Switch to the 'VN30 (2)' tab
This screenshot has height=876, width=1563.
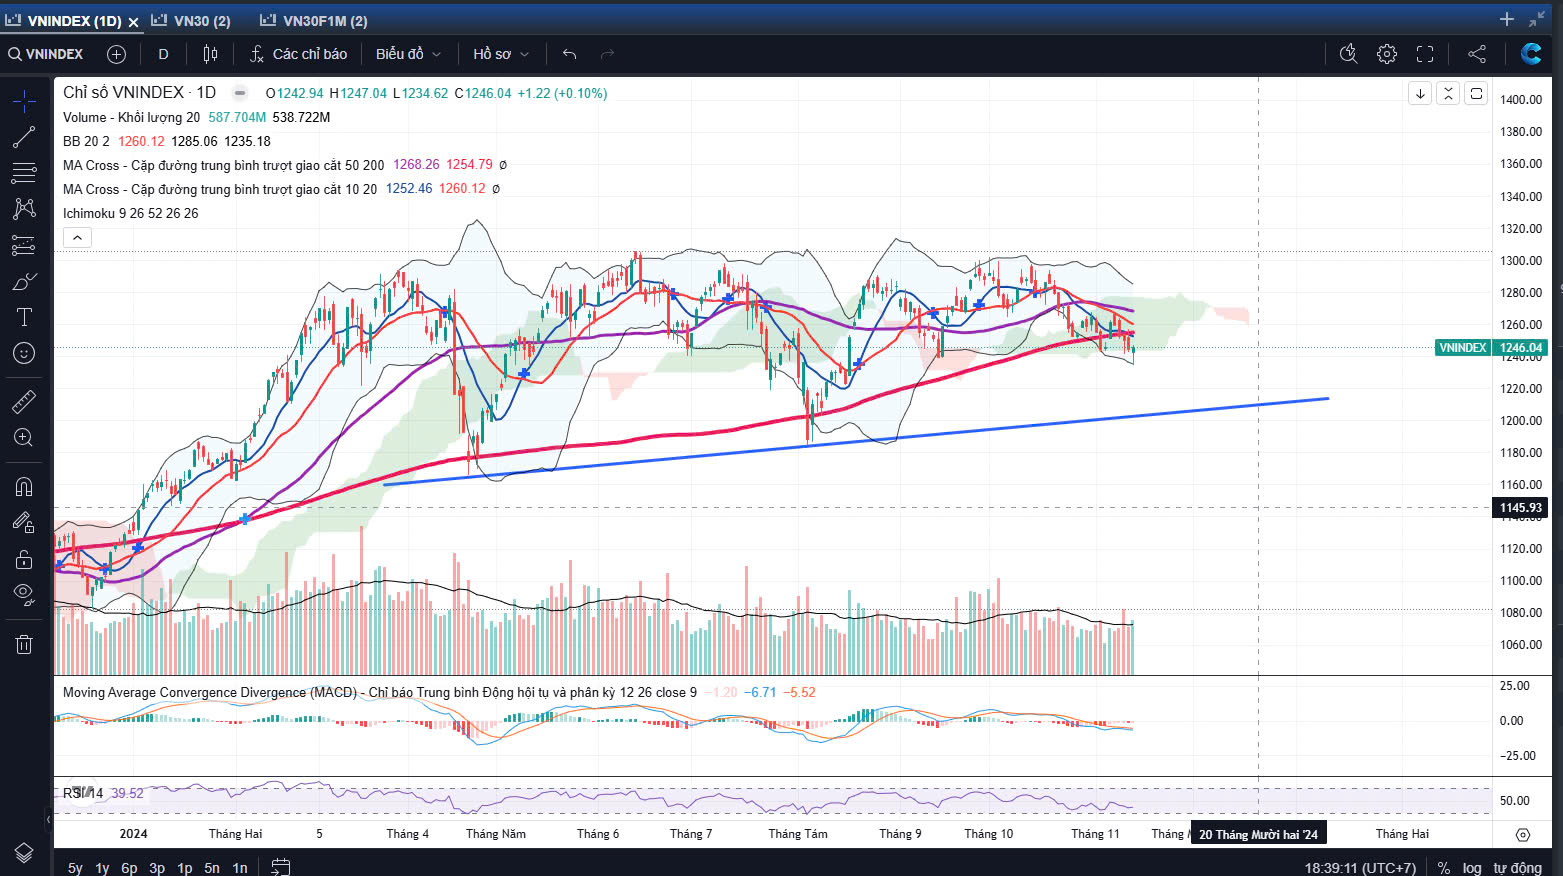[x=191, y=20]
